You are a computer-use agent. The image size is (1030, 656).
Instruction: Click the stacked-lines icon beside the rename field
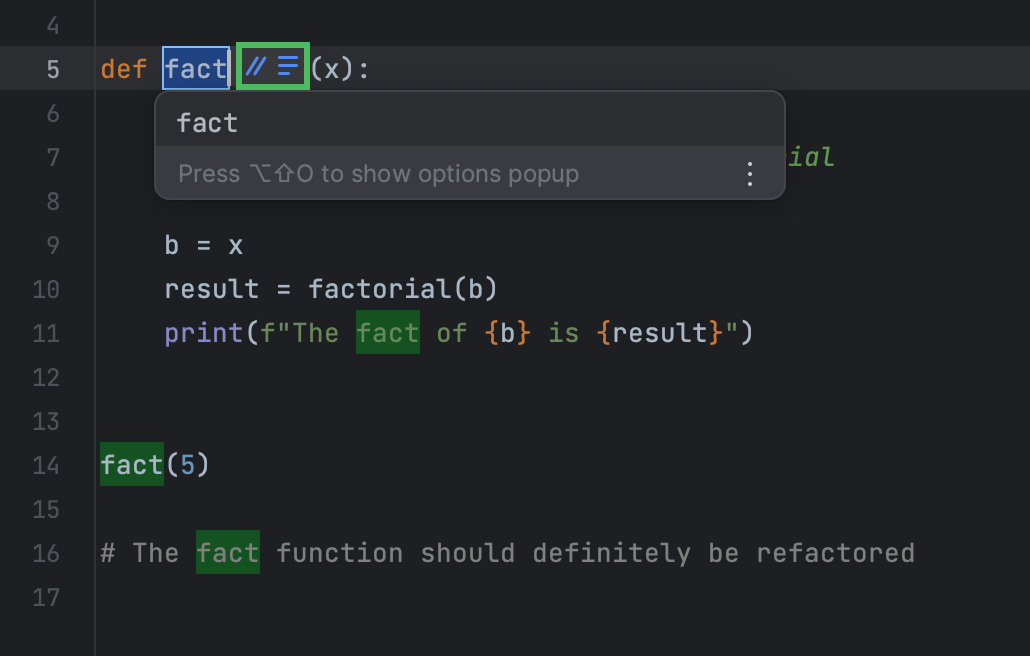coord(286,67)
